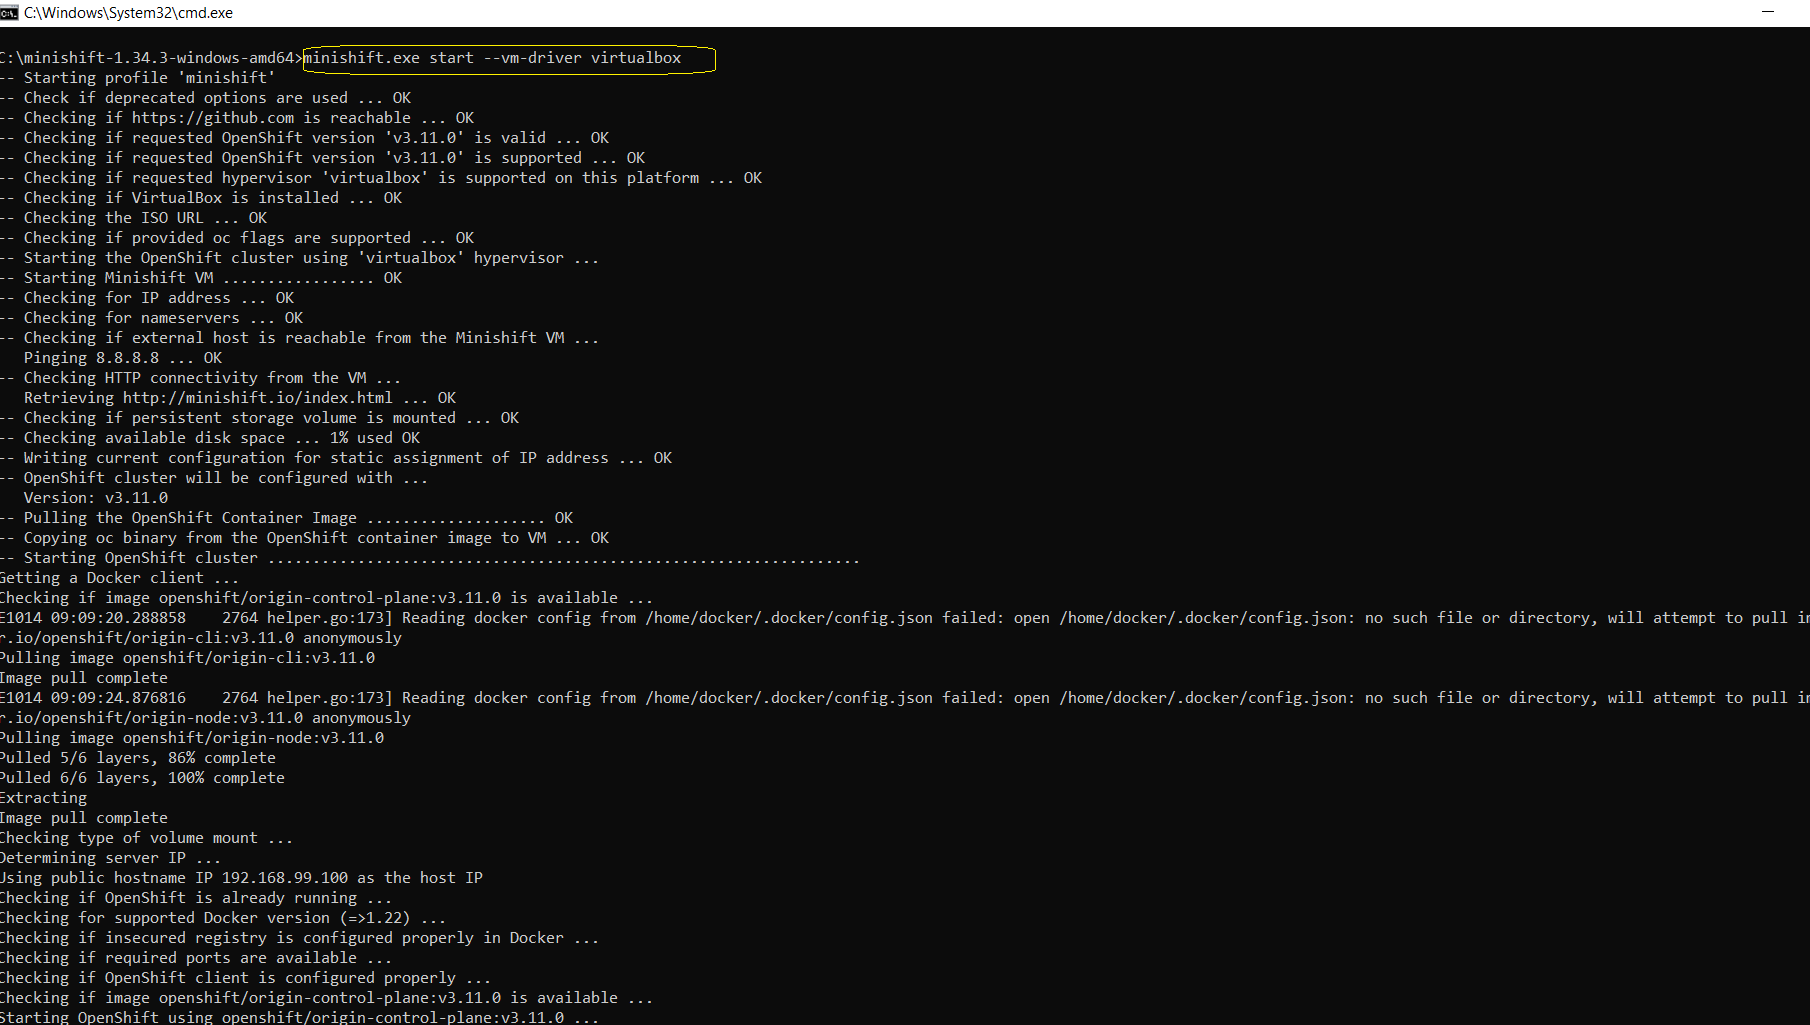
Task: Select the line 'OpenShift cluster will be configured with'
Action: coord(214,478)
